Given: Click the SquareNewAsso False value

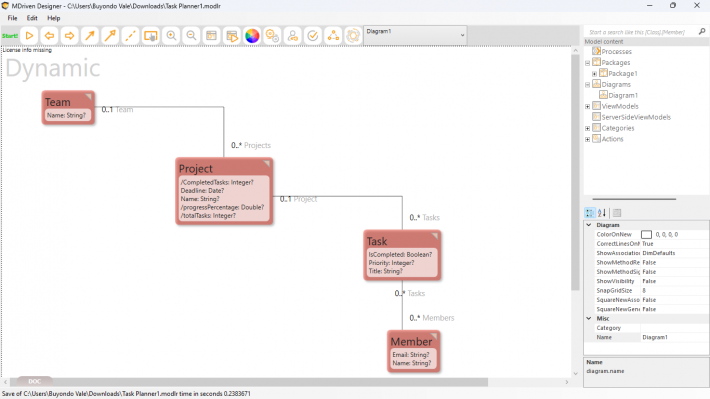Looking at the screenshot, I should pos(675,300).
